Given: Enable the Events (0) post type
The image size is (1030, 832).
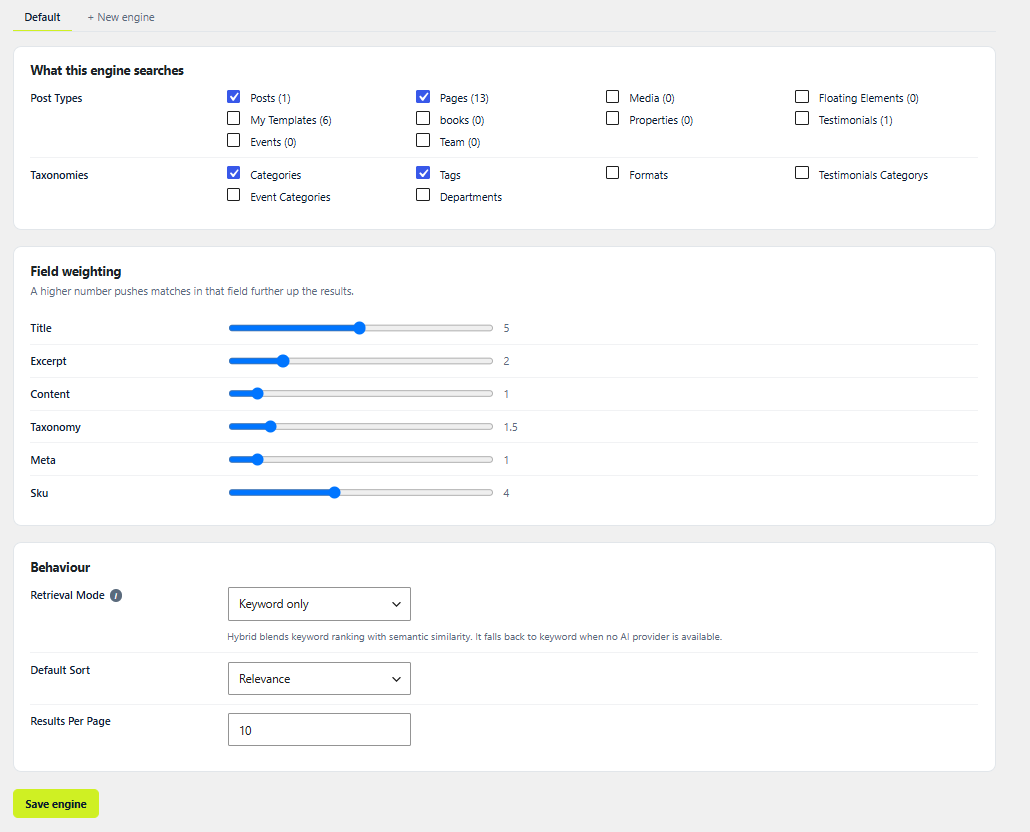Looking at the screenshot, I should (233, 141).
